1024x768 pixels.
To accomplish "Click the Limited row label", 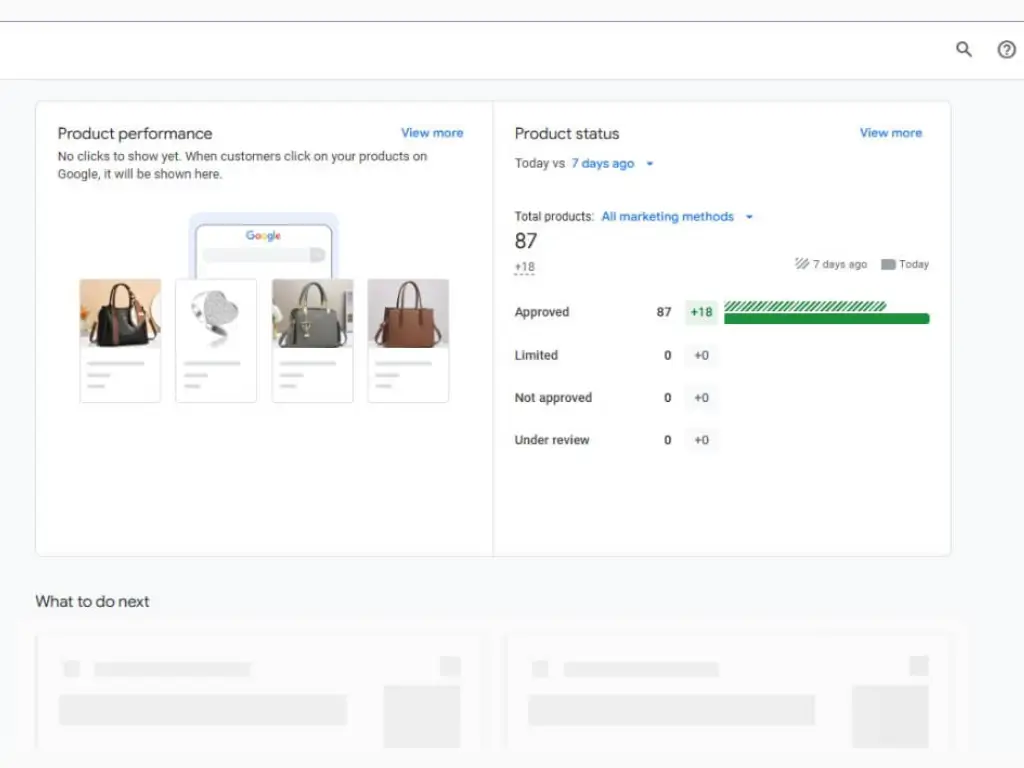I will point(536,355).
